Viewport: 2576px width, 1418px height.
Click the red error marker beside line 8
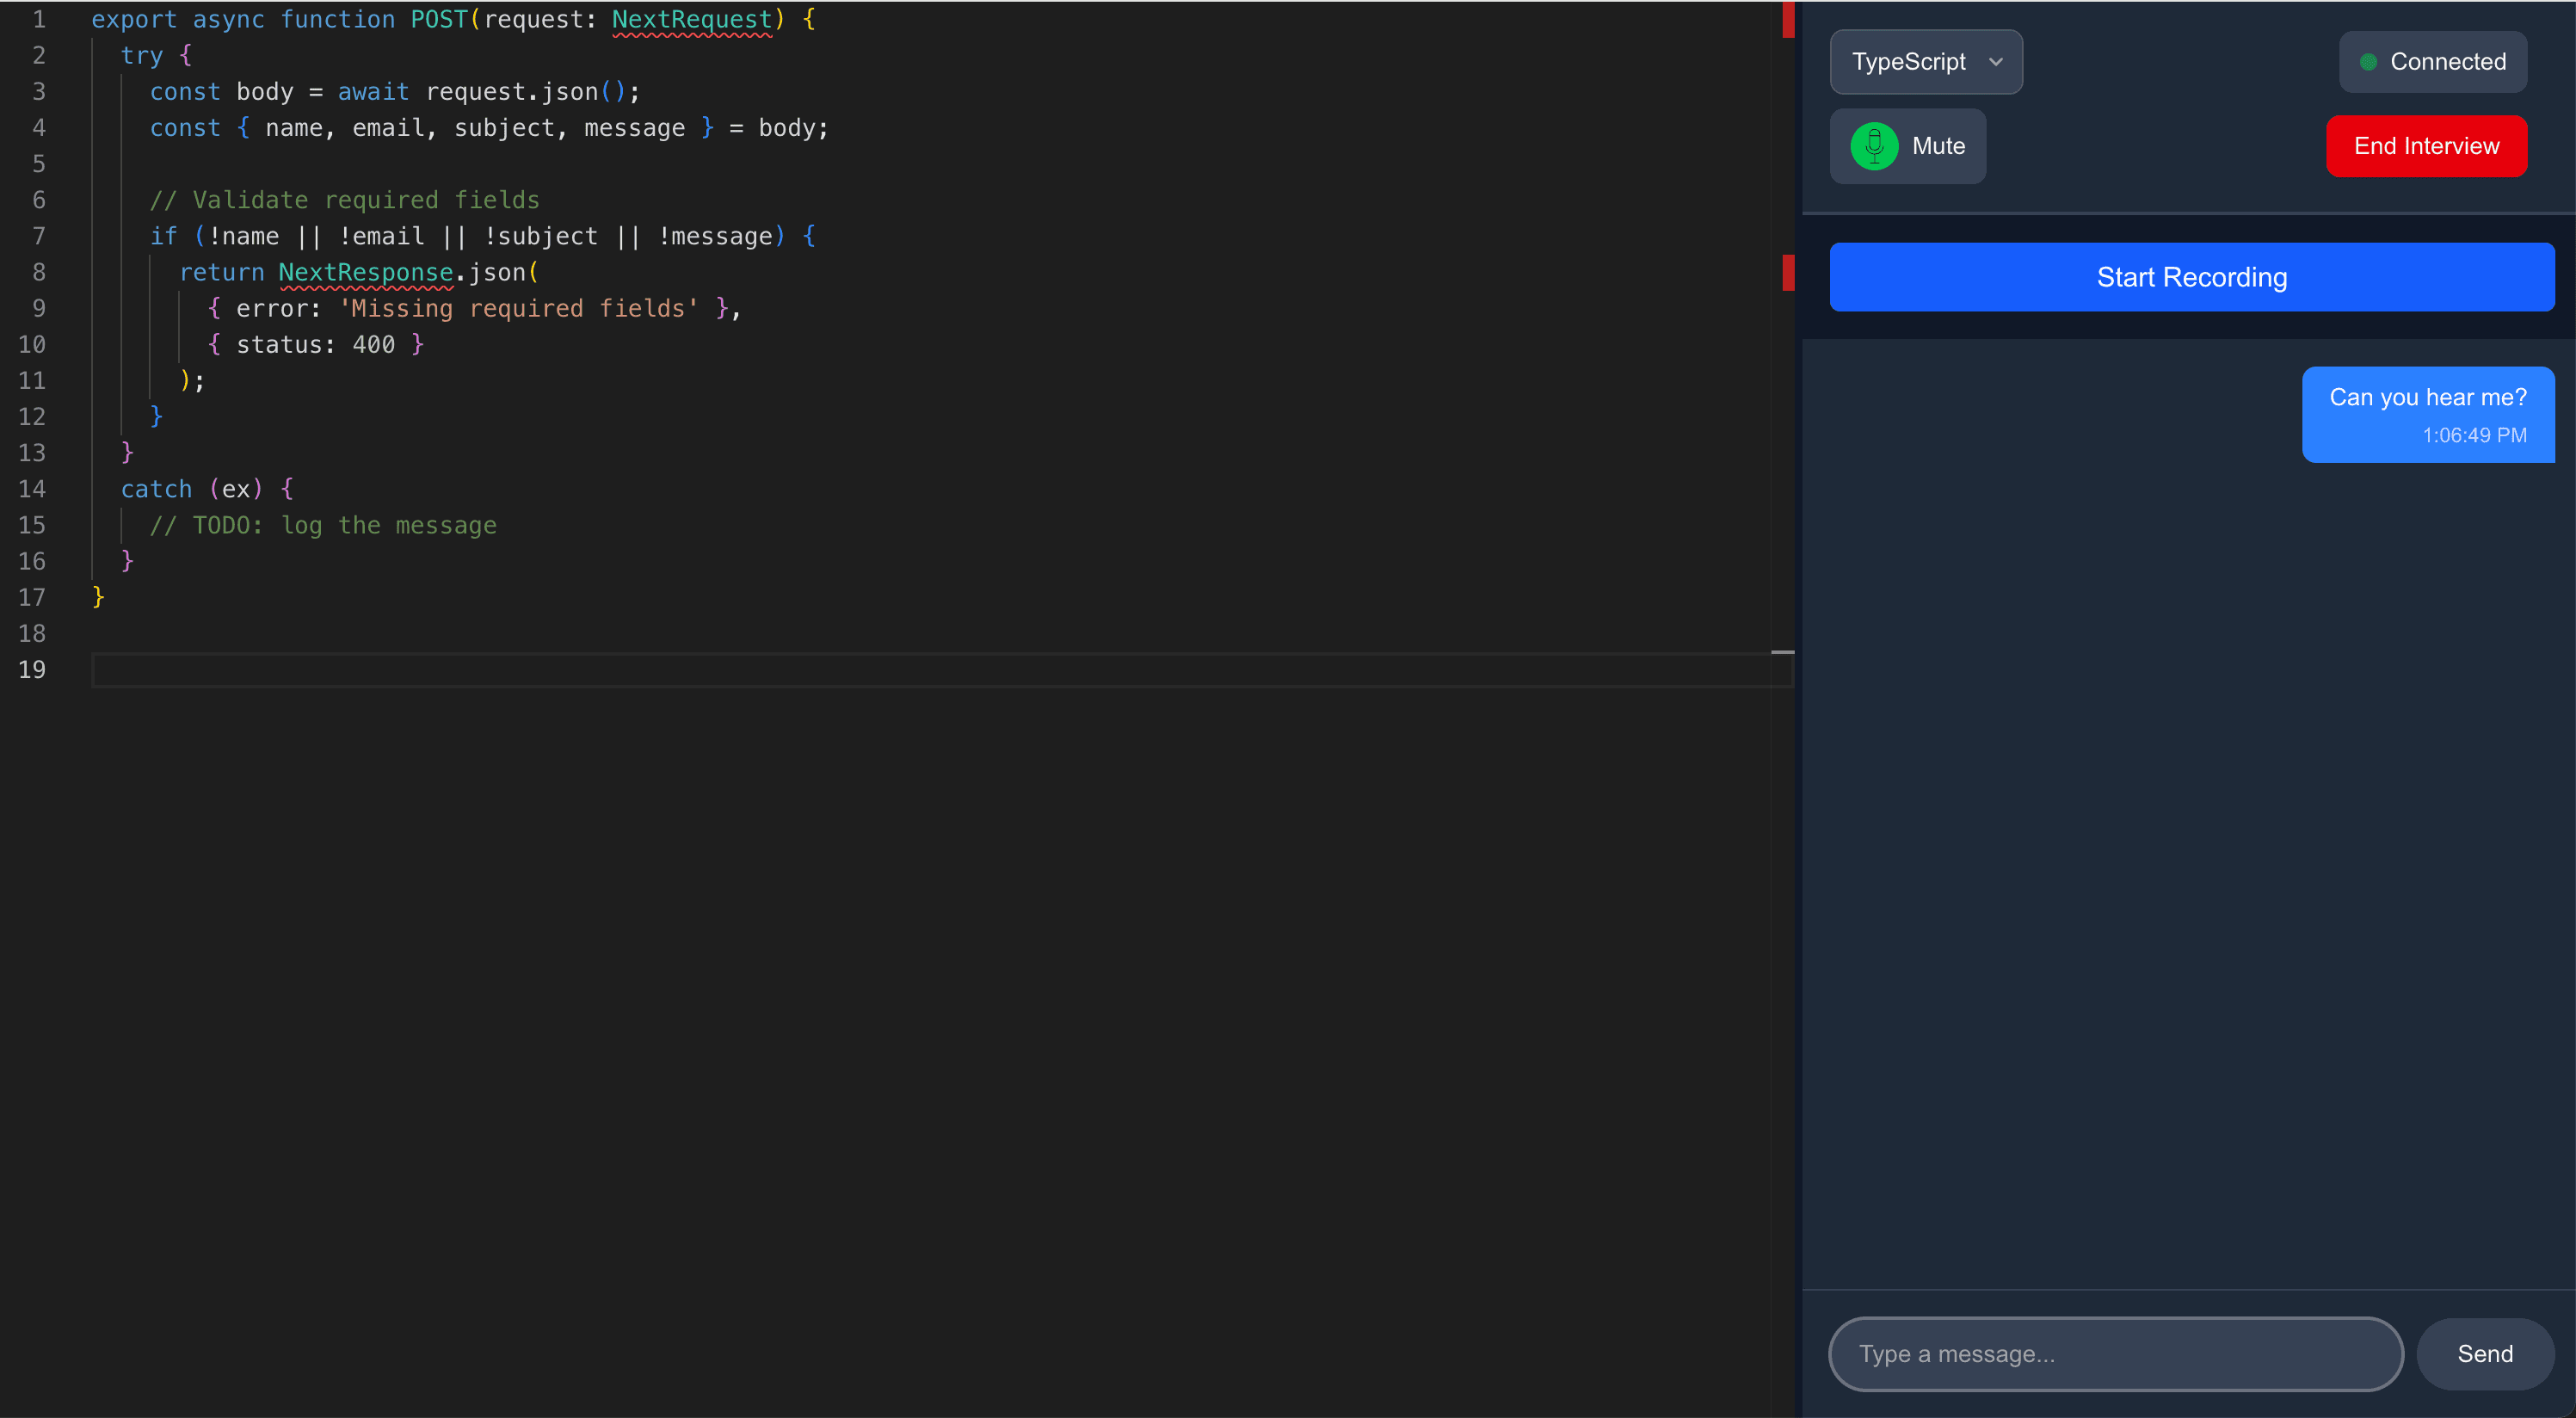tap(1787, 272)
